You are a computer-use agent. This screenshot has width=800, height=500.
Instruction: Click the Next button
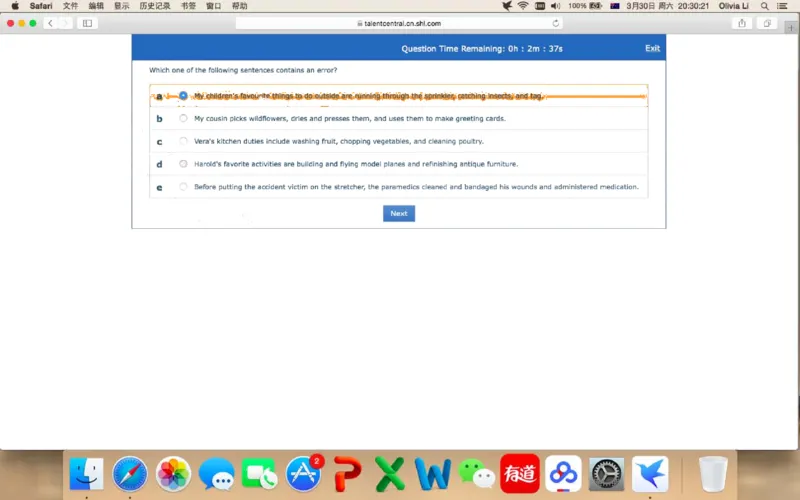pyautogui.click(x=398, y=213)
